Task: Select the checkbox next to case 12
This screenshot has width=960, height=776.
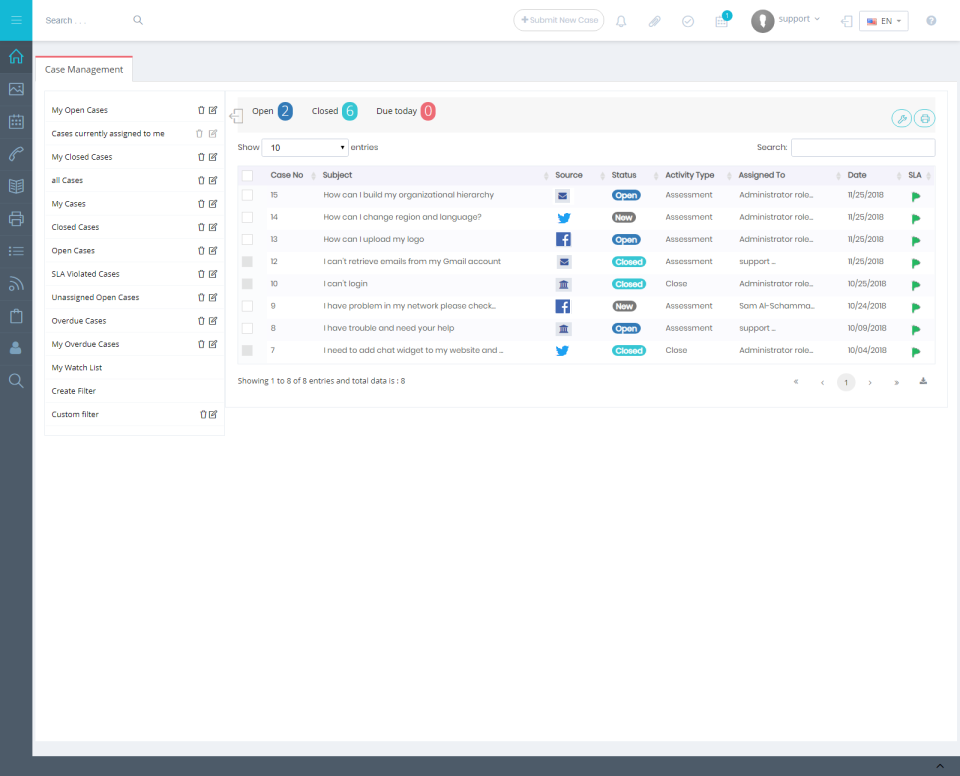Action: [246, 261]
